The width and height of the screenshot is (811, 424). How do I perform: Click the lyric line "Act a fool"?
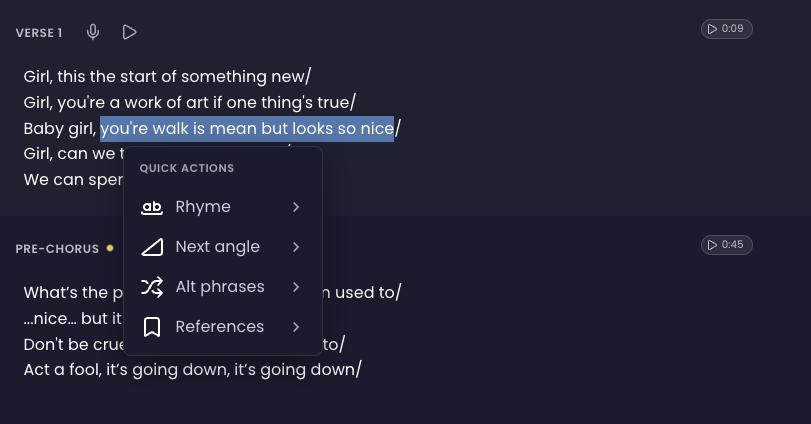click(x=191, y=370)
